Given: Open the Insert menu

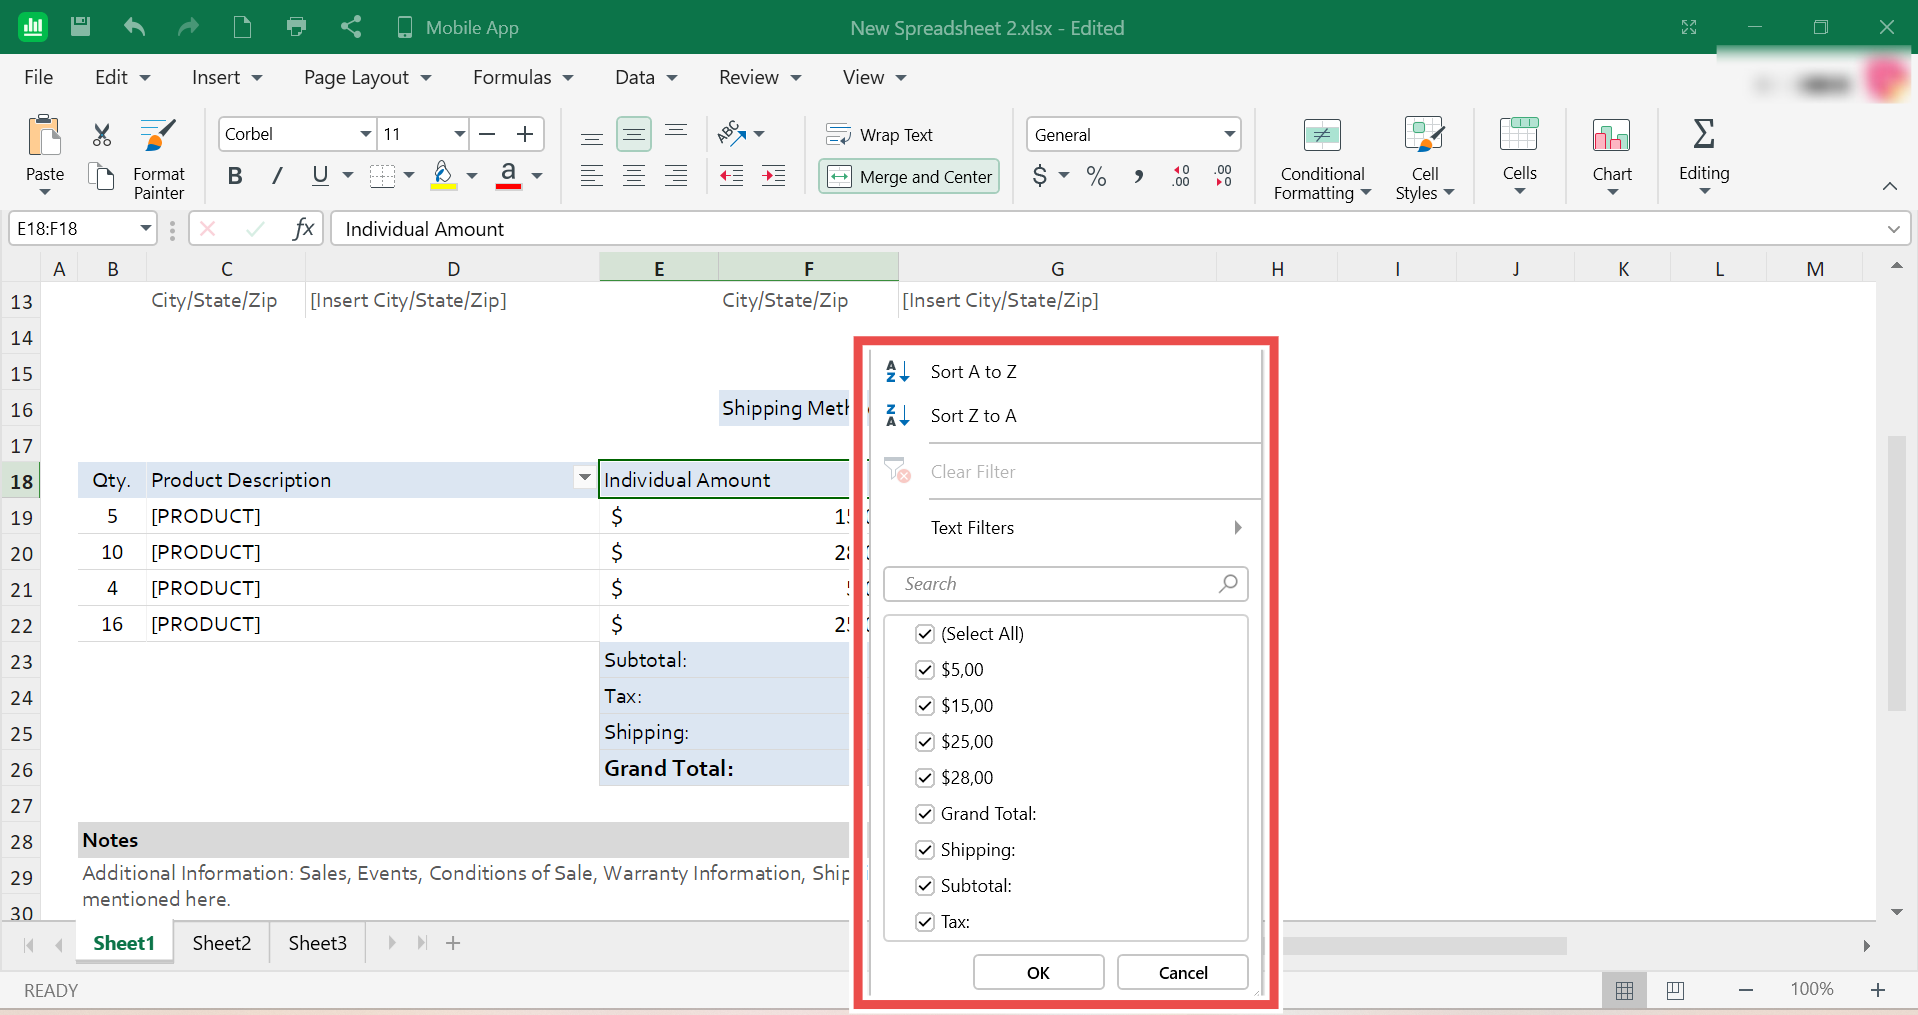Looking at the screenshot, I should click(226, 77).
